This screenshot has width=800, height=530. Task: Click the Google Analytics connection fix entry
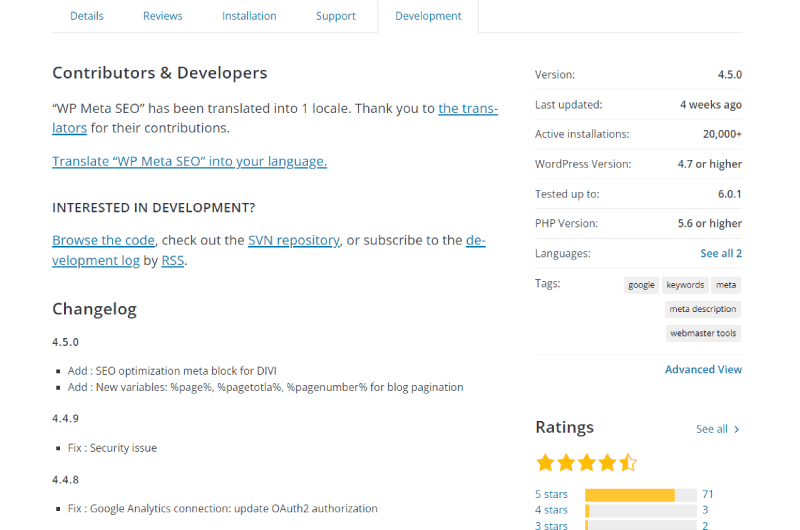pos(222,509)
